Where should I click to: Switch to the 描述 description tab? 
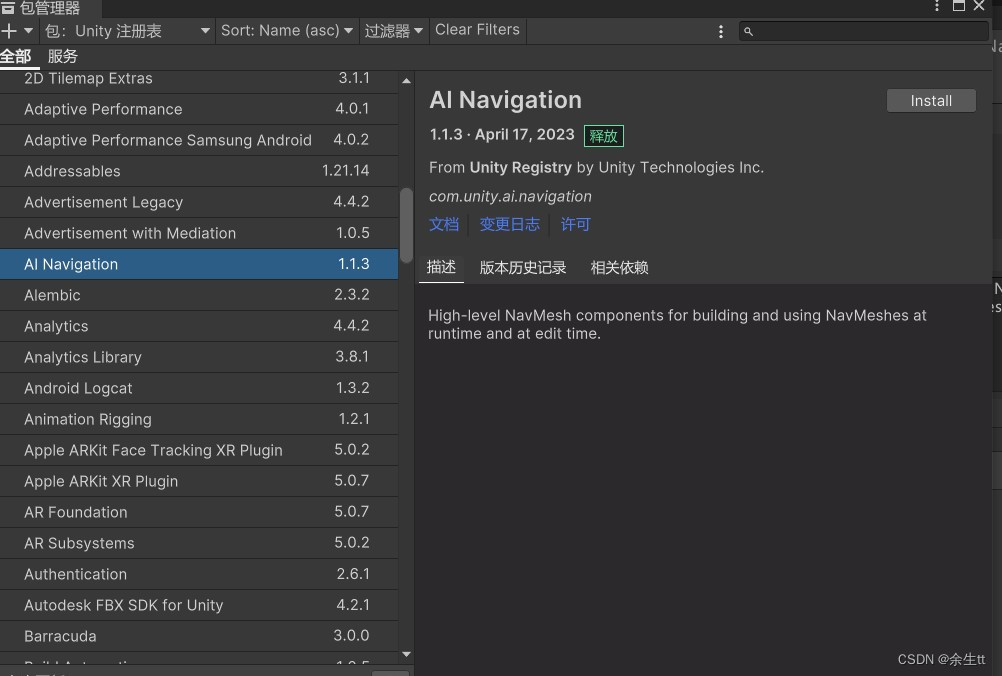pyautogui.click(x=442, y=267)
